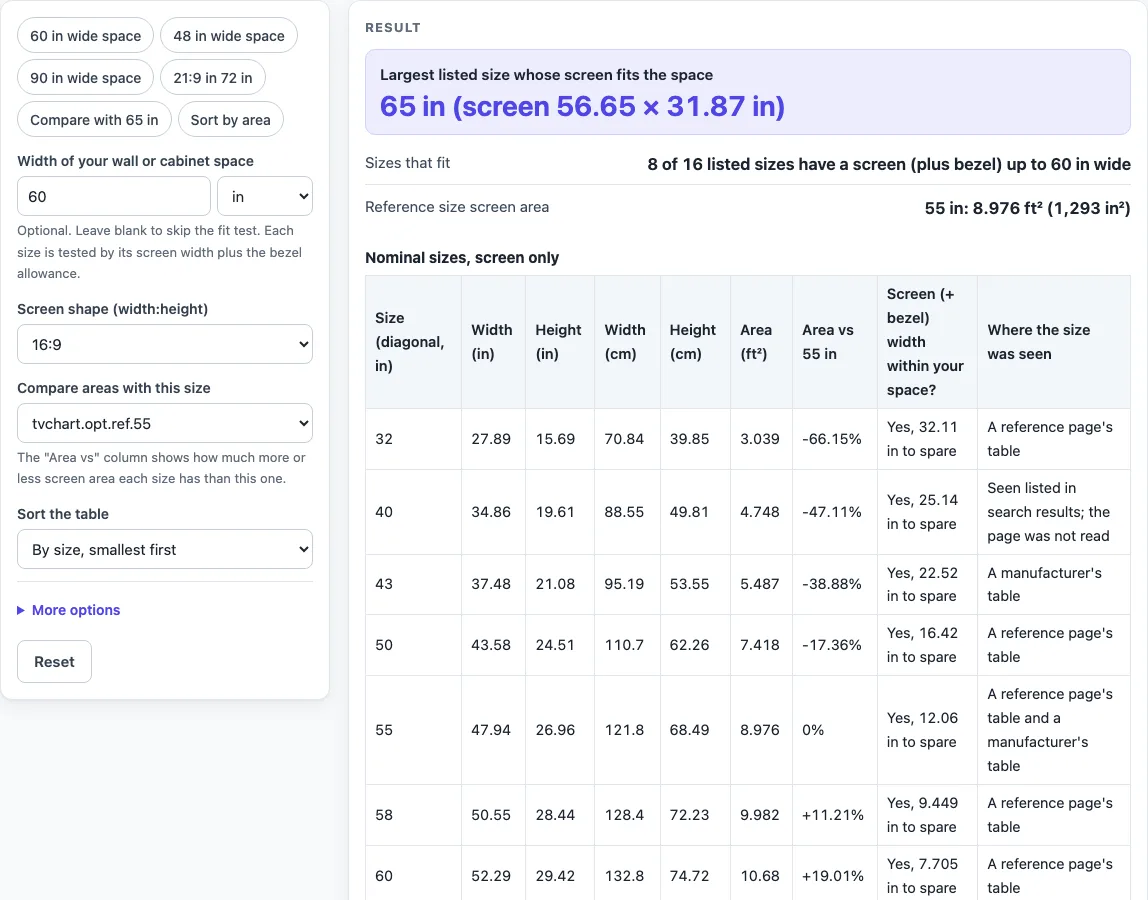Select the "21:9 in 72 in" preset
This screenshot has height=900, width=1148.
213,78
